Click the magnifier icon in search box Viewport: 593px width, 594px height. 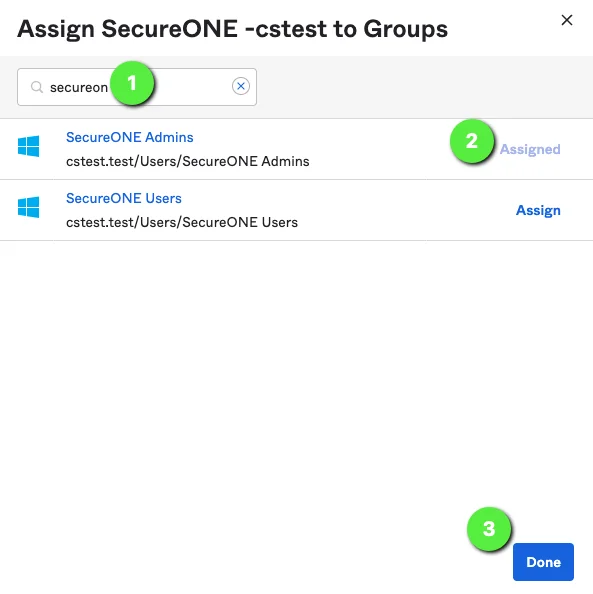tap(37, 87)
